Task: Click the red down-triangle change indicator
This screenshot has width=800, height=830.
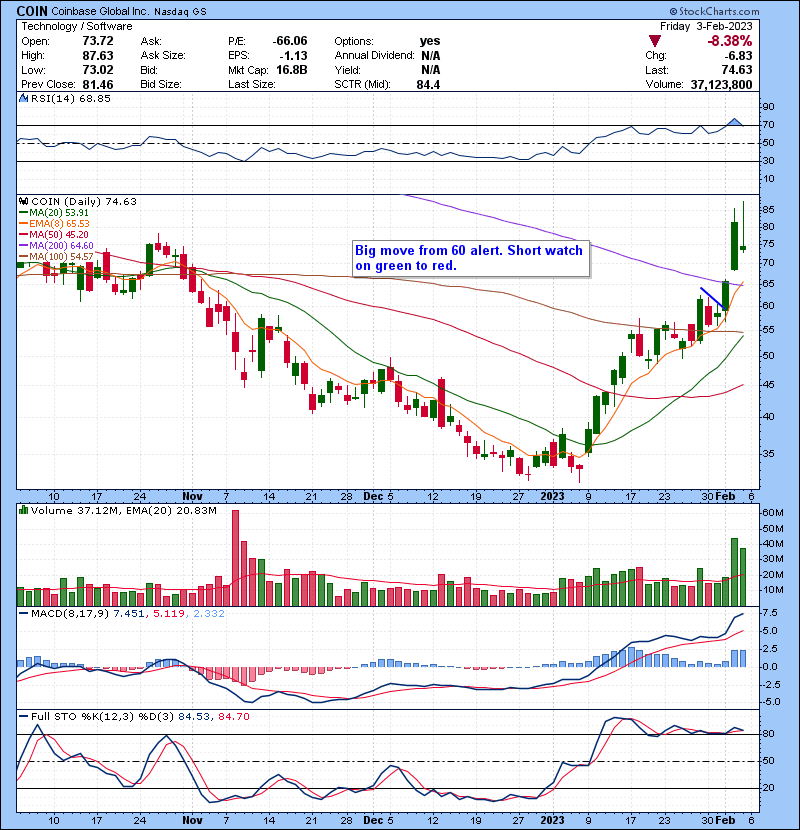Action: point(655,41)
